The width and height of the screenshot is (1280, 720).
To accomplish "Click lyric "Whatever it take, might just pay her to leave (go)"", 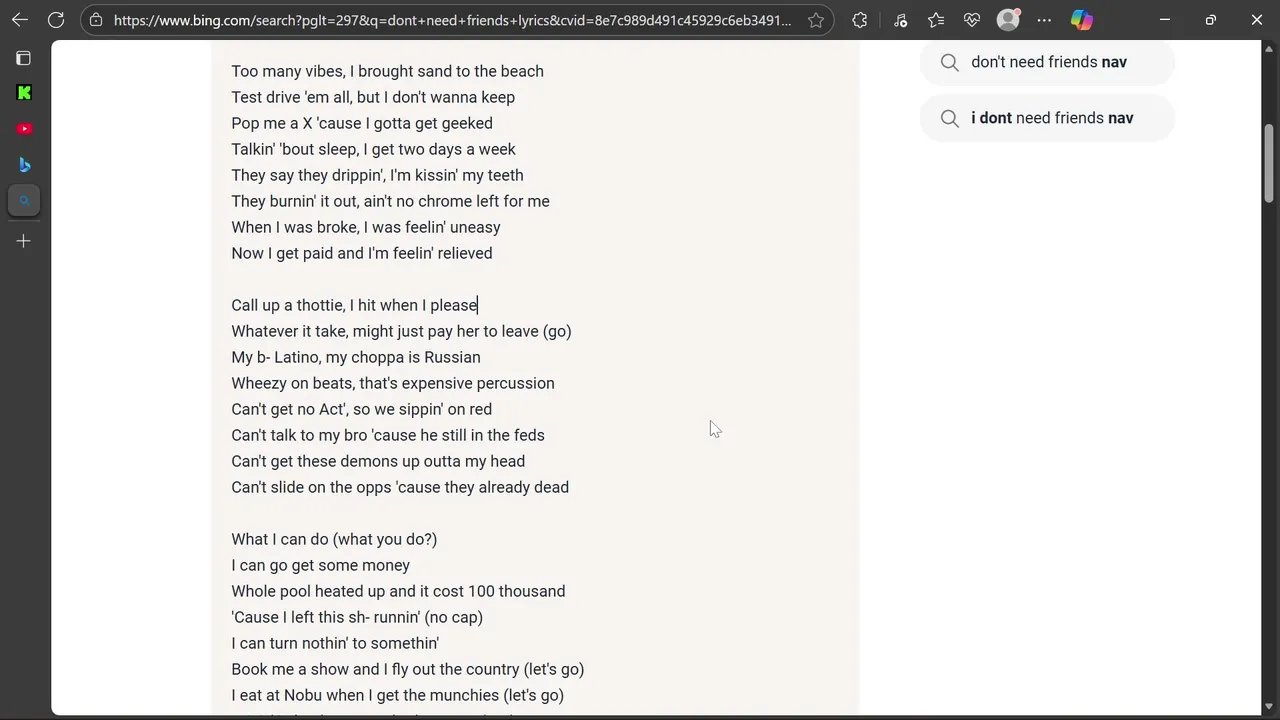I will point(402,331).
